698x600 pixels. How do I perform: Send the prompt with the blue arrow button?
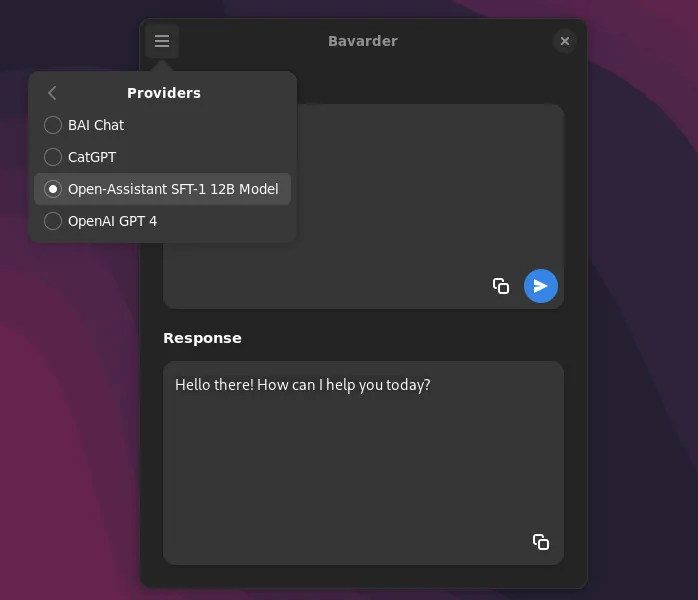[x=541, y=286]
